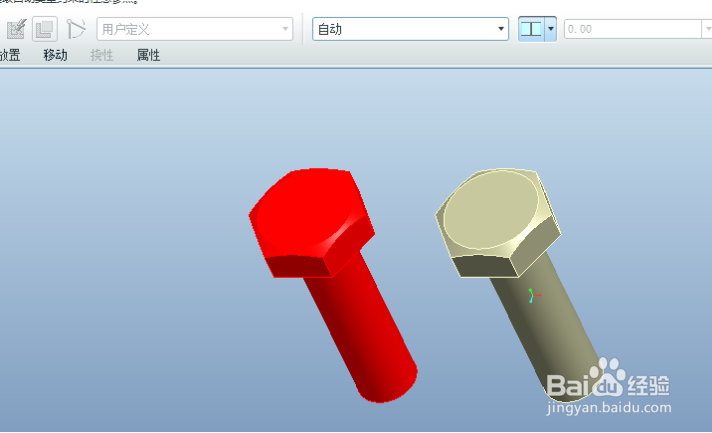Open the 属性 panel tab
The image size is (712, 433).
148,55
